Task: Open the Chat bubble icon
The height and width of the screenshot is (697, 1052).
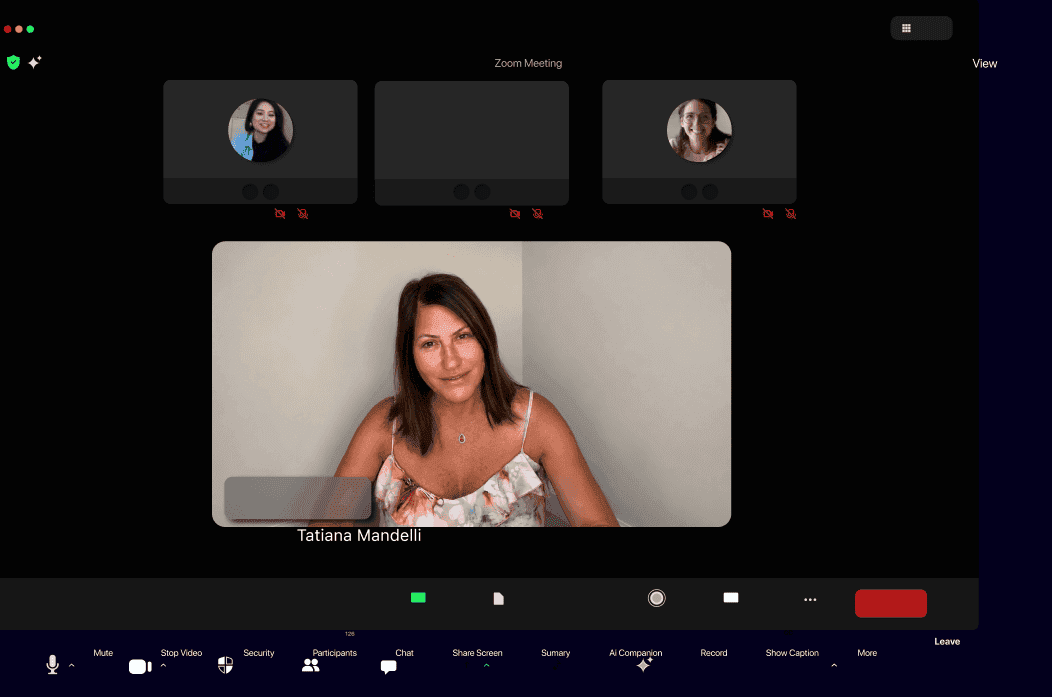Action: click(x=388, y=667)
